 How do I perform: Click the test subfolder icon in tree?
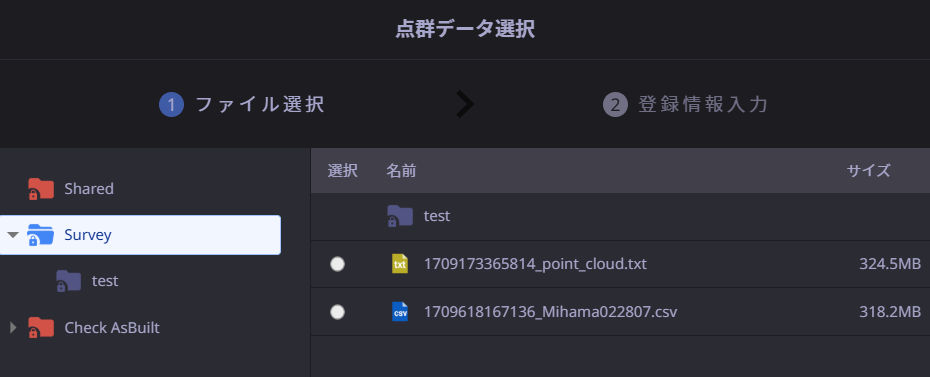tap(69, 281)
